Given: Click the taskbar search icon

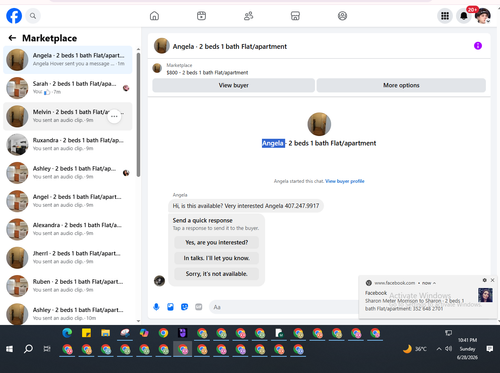Looking at the screenshot, I should [28, 349].
